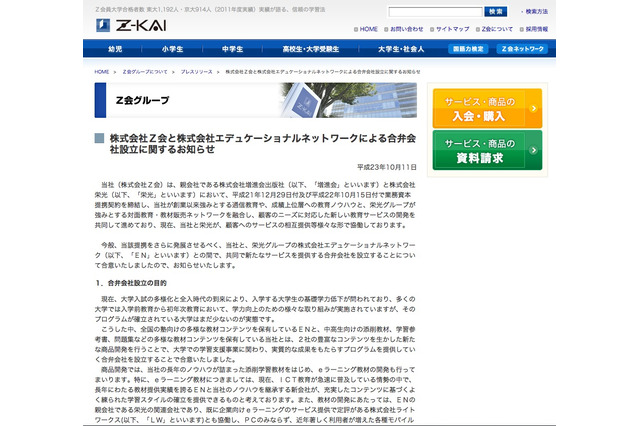
Task: Open the 採用情報 link
Action: tap(537, 29)
